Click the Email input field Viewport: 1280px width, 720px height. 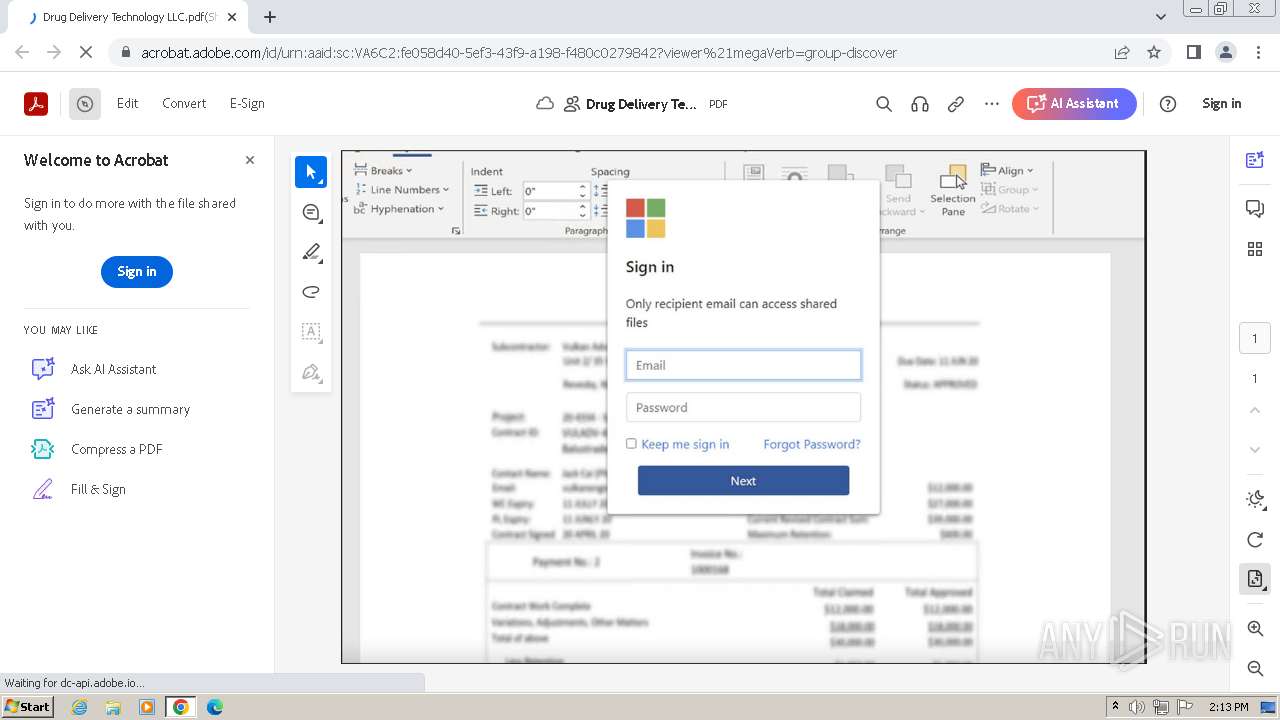tap(743, 365)
